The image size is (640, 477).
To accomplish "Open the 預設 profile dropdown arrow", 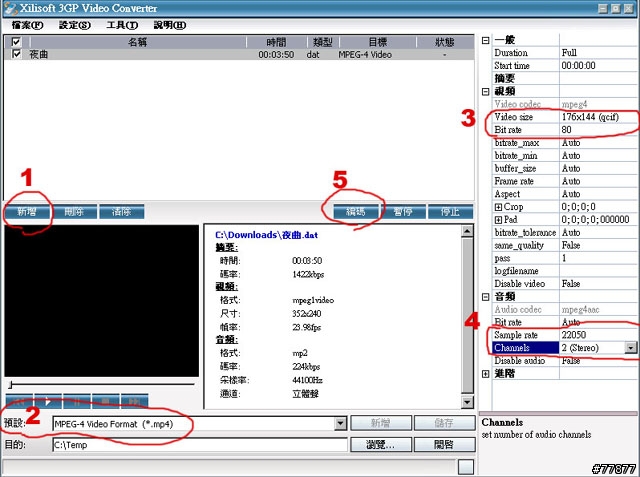I will [x=340, y=424].
